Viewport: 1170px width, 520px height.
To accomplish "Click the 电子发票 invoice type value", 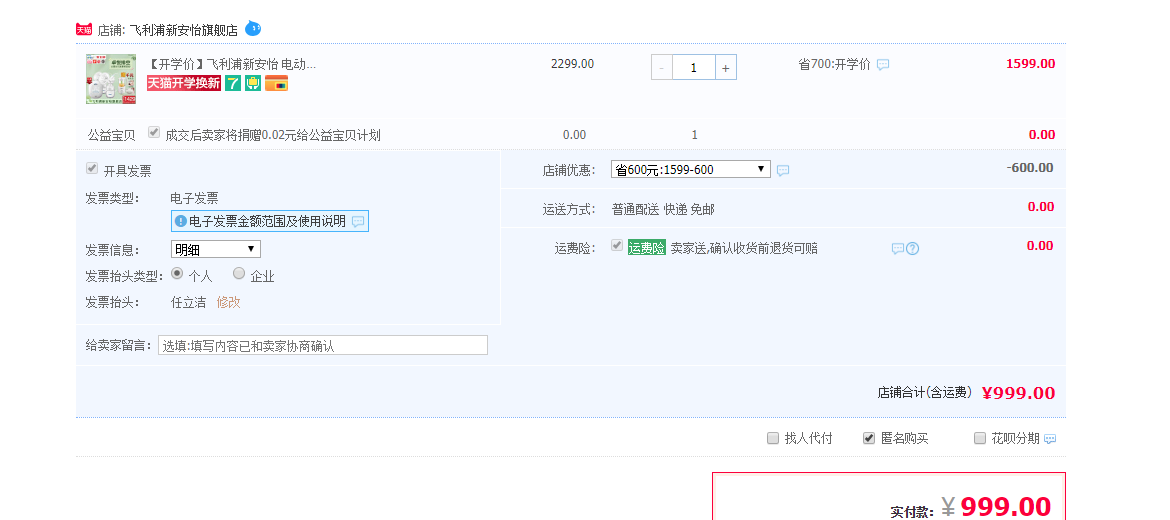I will [195, 198].
